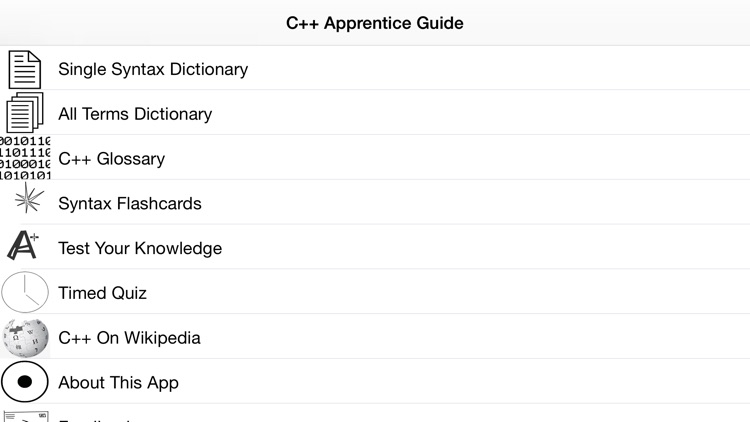Tap the cut-off bottom list row
The width and height of the screenshot is (750, 422).
(x=375, y=413)
